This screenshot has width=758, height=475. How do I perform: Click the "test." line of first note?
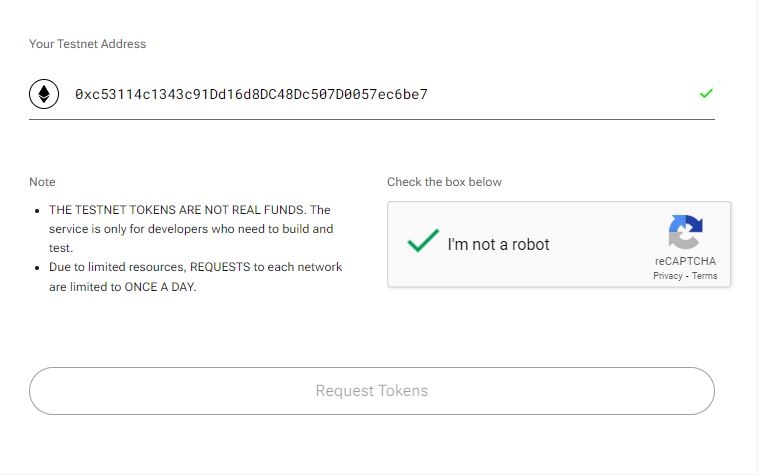(61, 248)
